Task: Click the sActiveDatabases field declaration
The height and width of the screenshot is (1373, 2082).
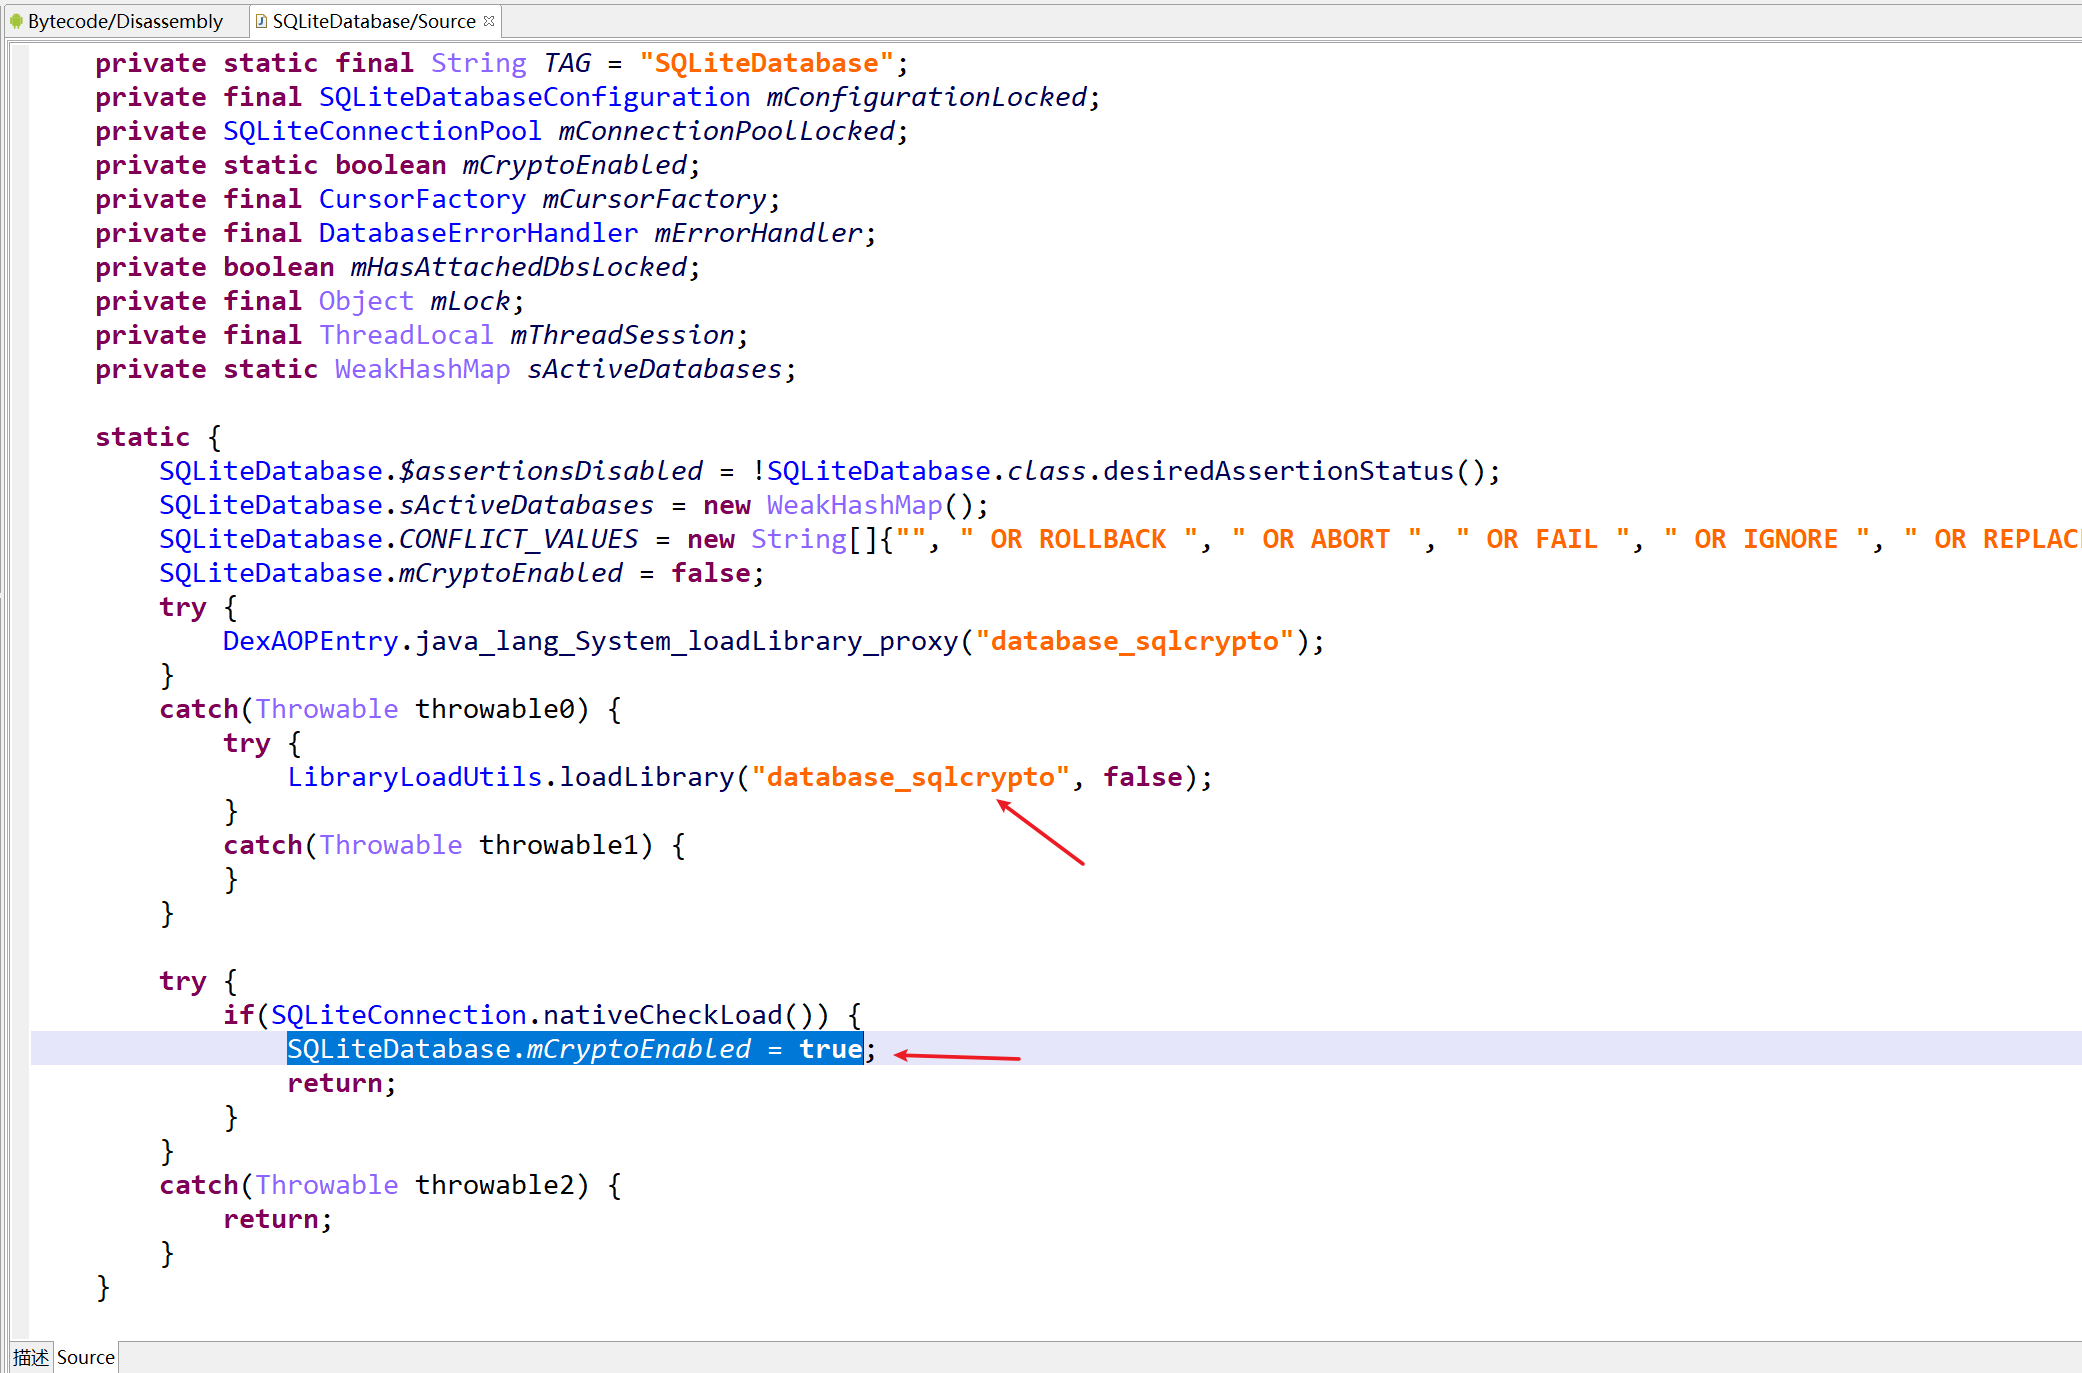Action: coord(654,369)
